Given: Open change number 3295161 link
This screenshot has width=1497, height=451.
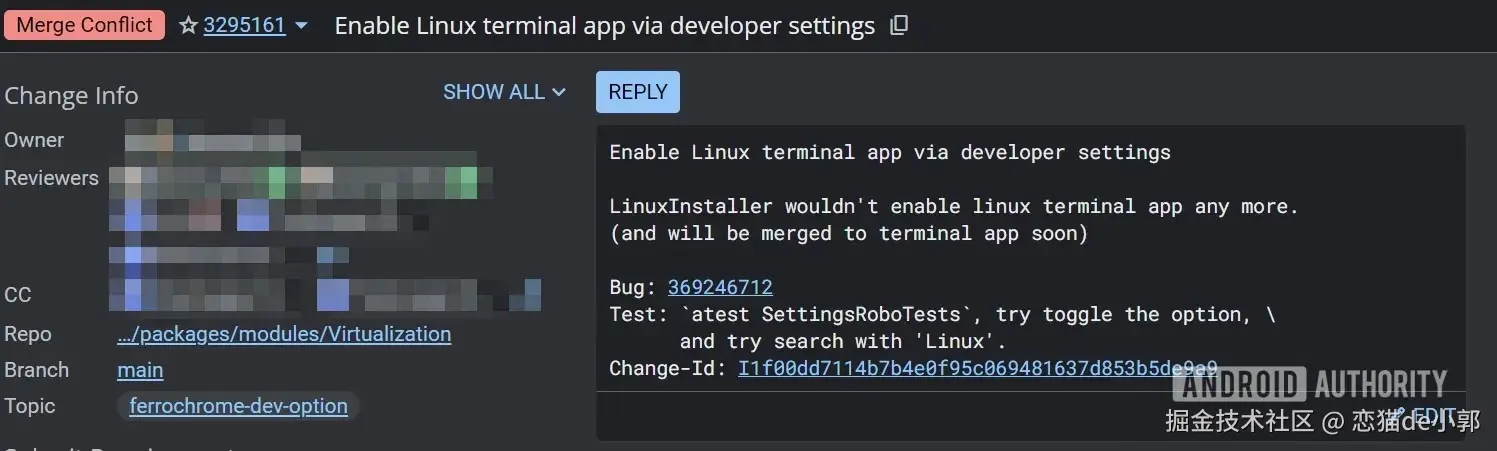Looking at the screenshot, I should (x=244, y=26).
